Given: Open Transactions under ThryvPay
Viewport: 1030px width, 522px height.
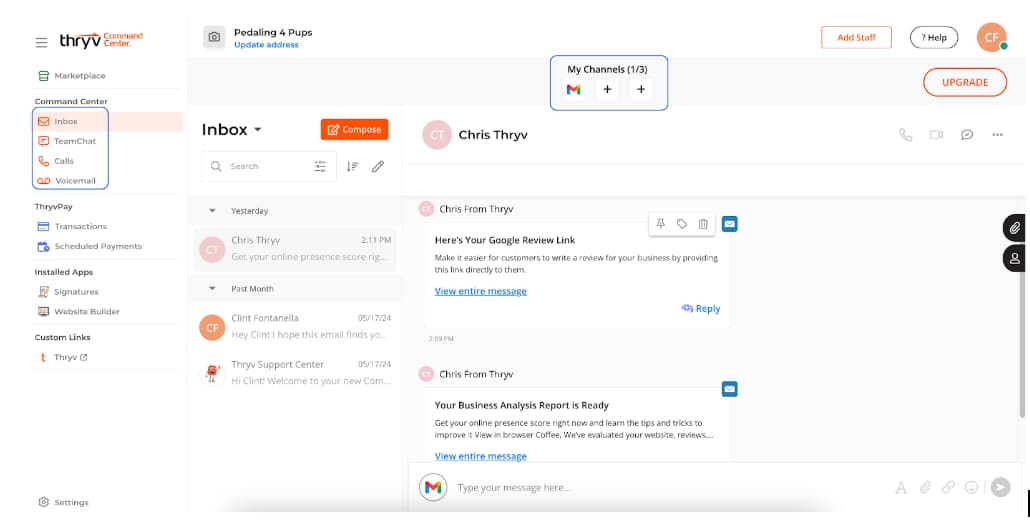Looking at the screenshot, I should (x=72, y=227).
